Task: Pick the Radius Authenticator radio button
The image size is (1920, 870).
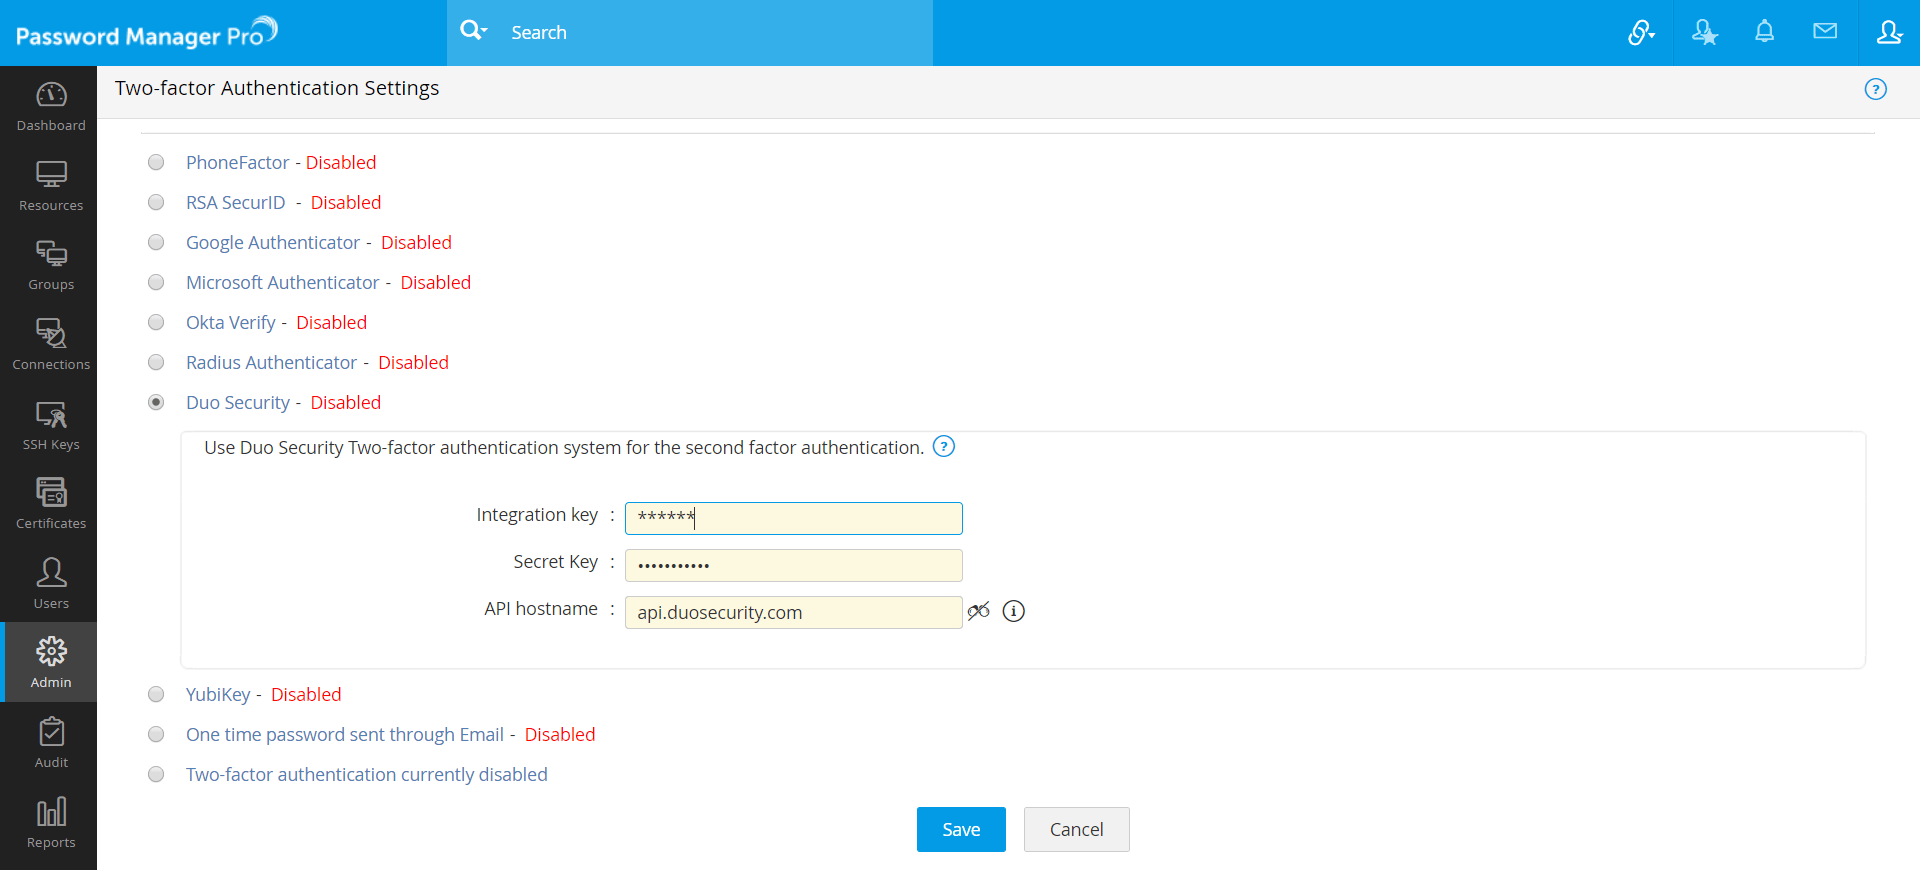Action: tap(156, 362)
